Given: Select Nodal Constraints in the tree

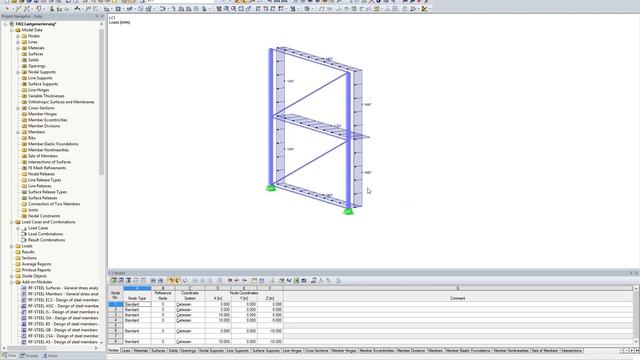Looking at the screenshot, I should coord(44,216).
